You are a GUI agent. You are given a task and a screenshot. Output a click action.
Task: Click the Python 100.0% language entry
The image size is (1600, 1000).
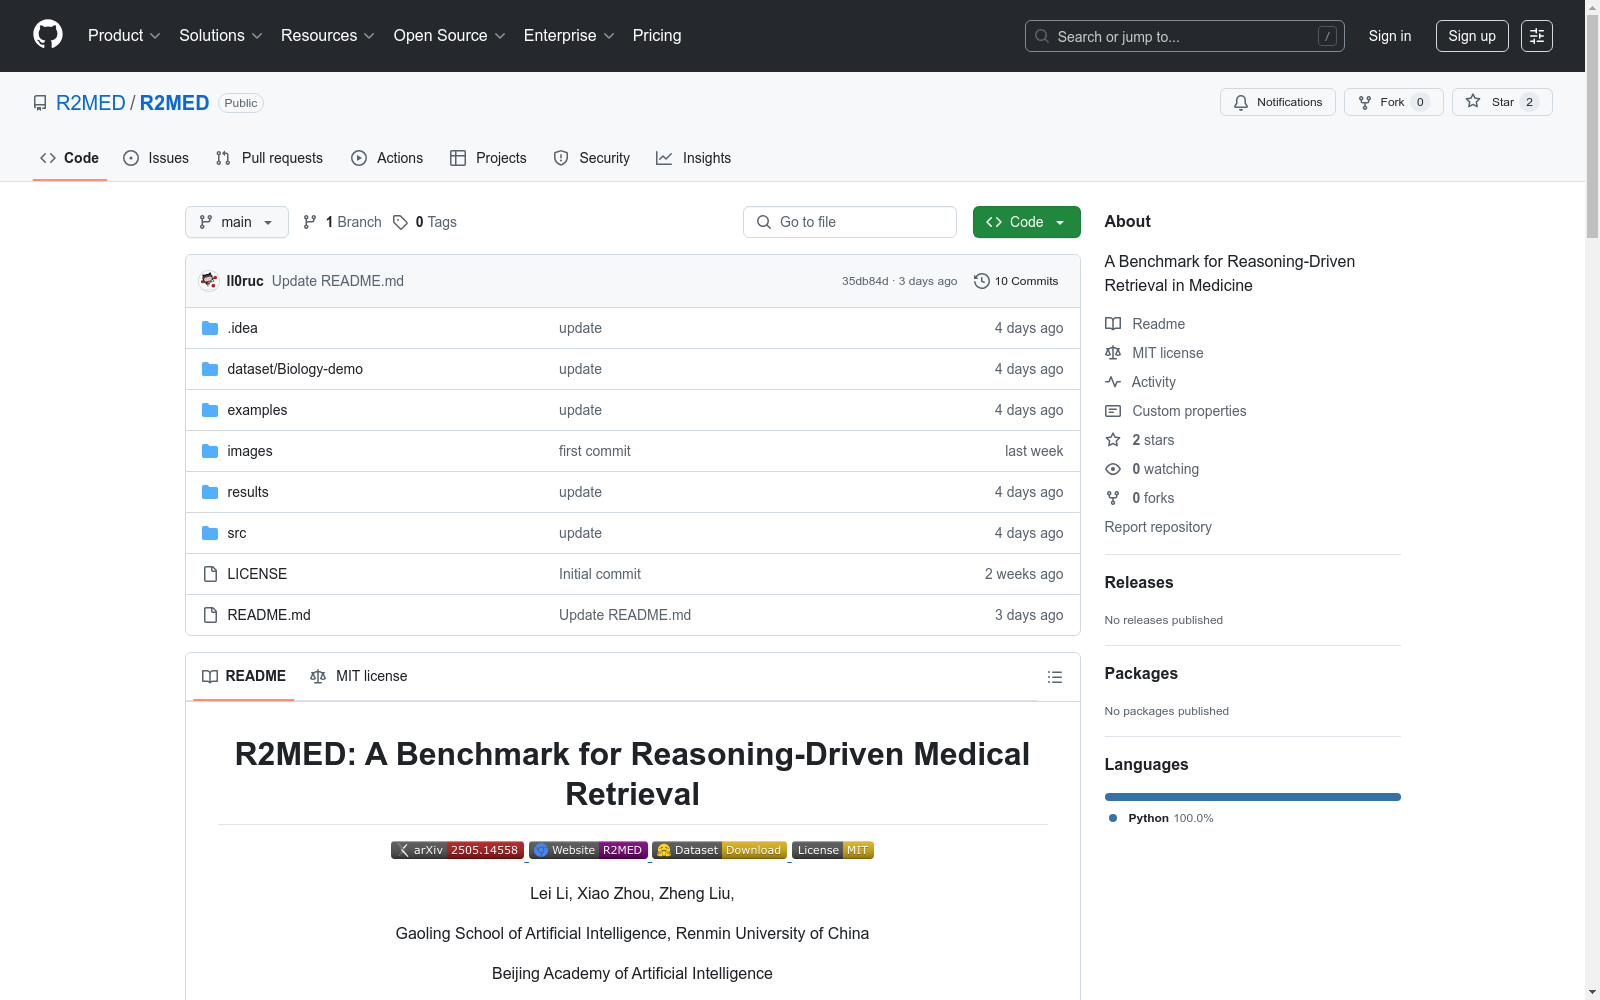tap(1161, 818)
